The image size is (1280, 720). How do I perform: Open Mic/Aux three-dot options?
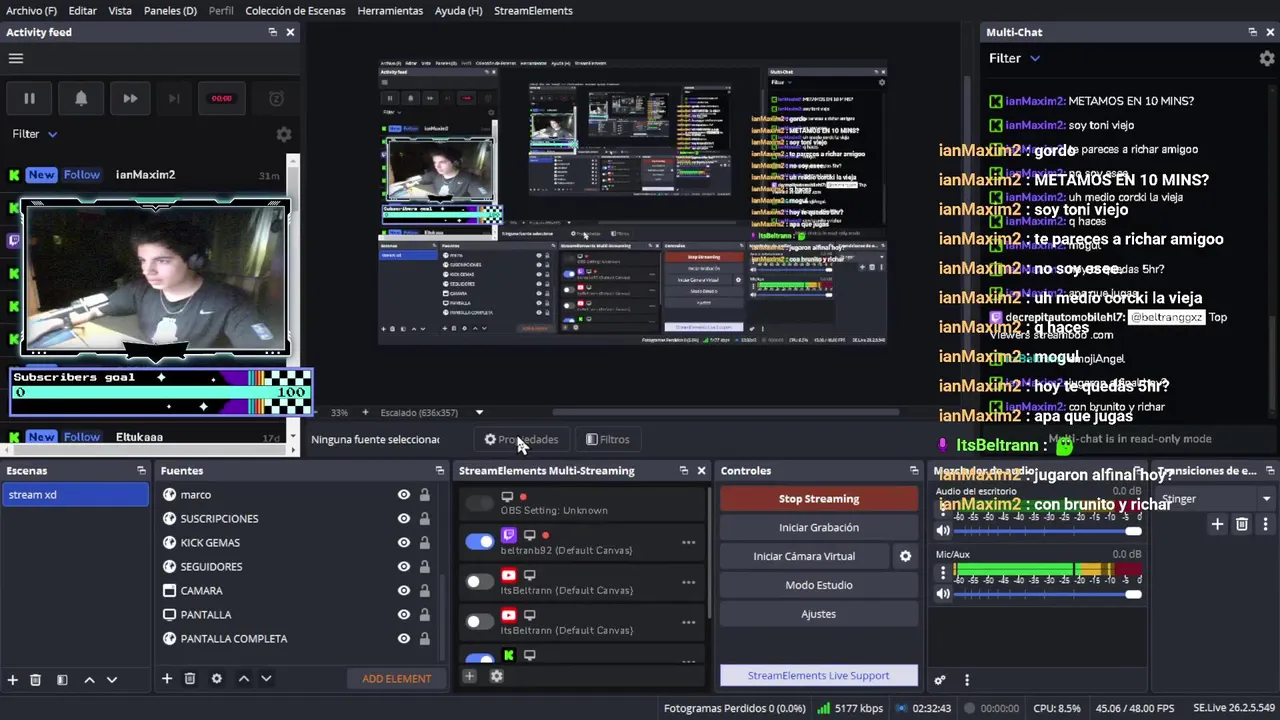[x=942, y=573]
